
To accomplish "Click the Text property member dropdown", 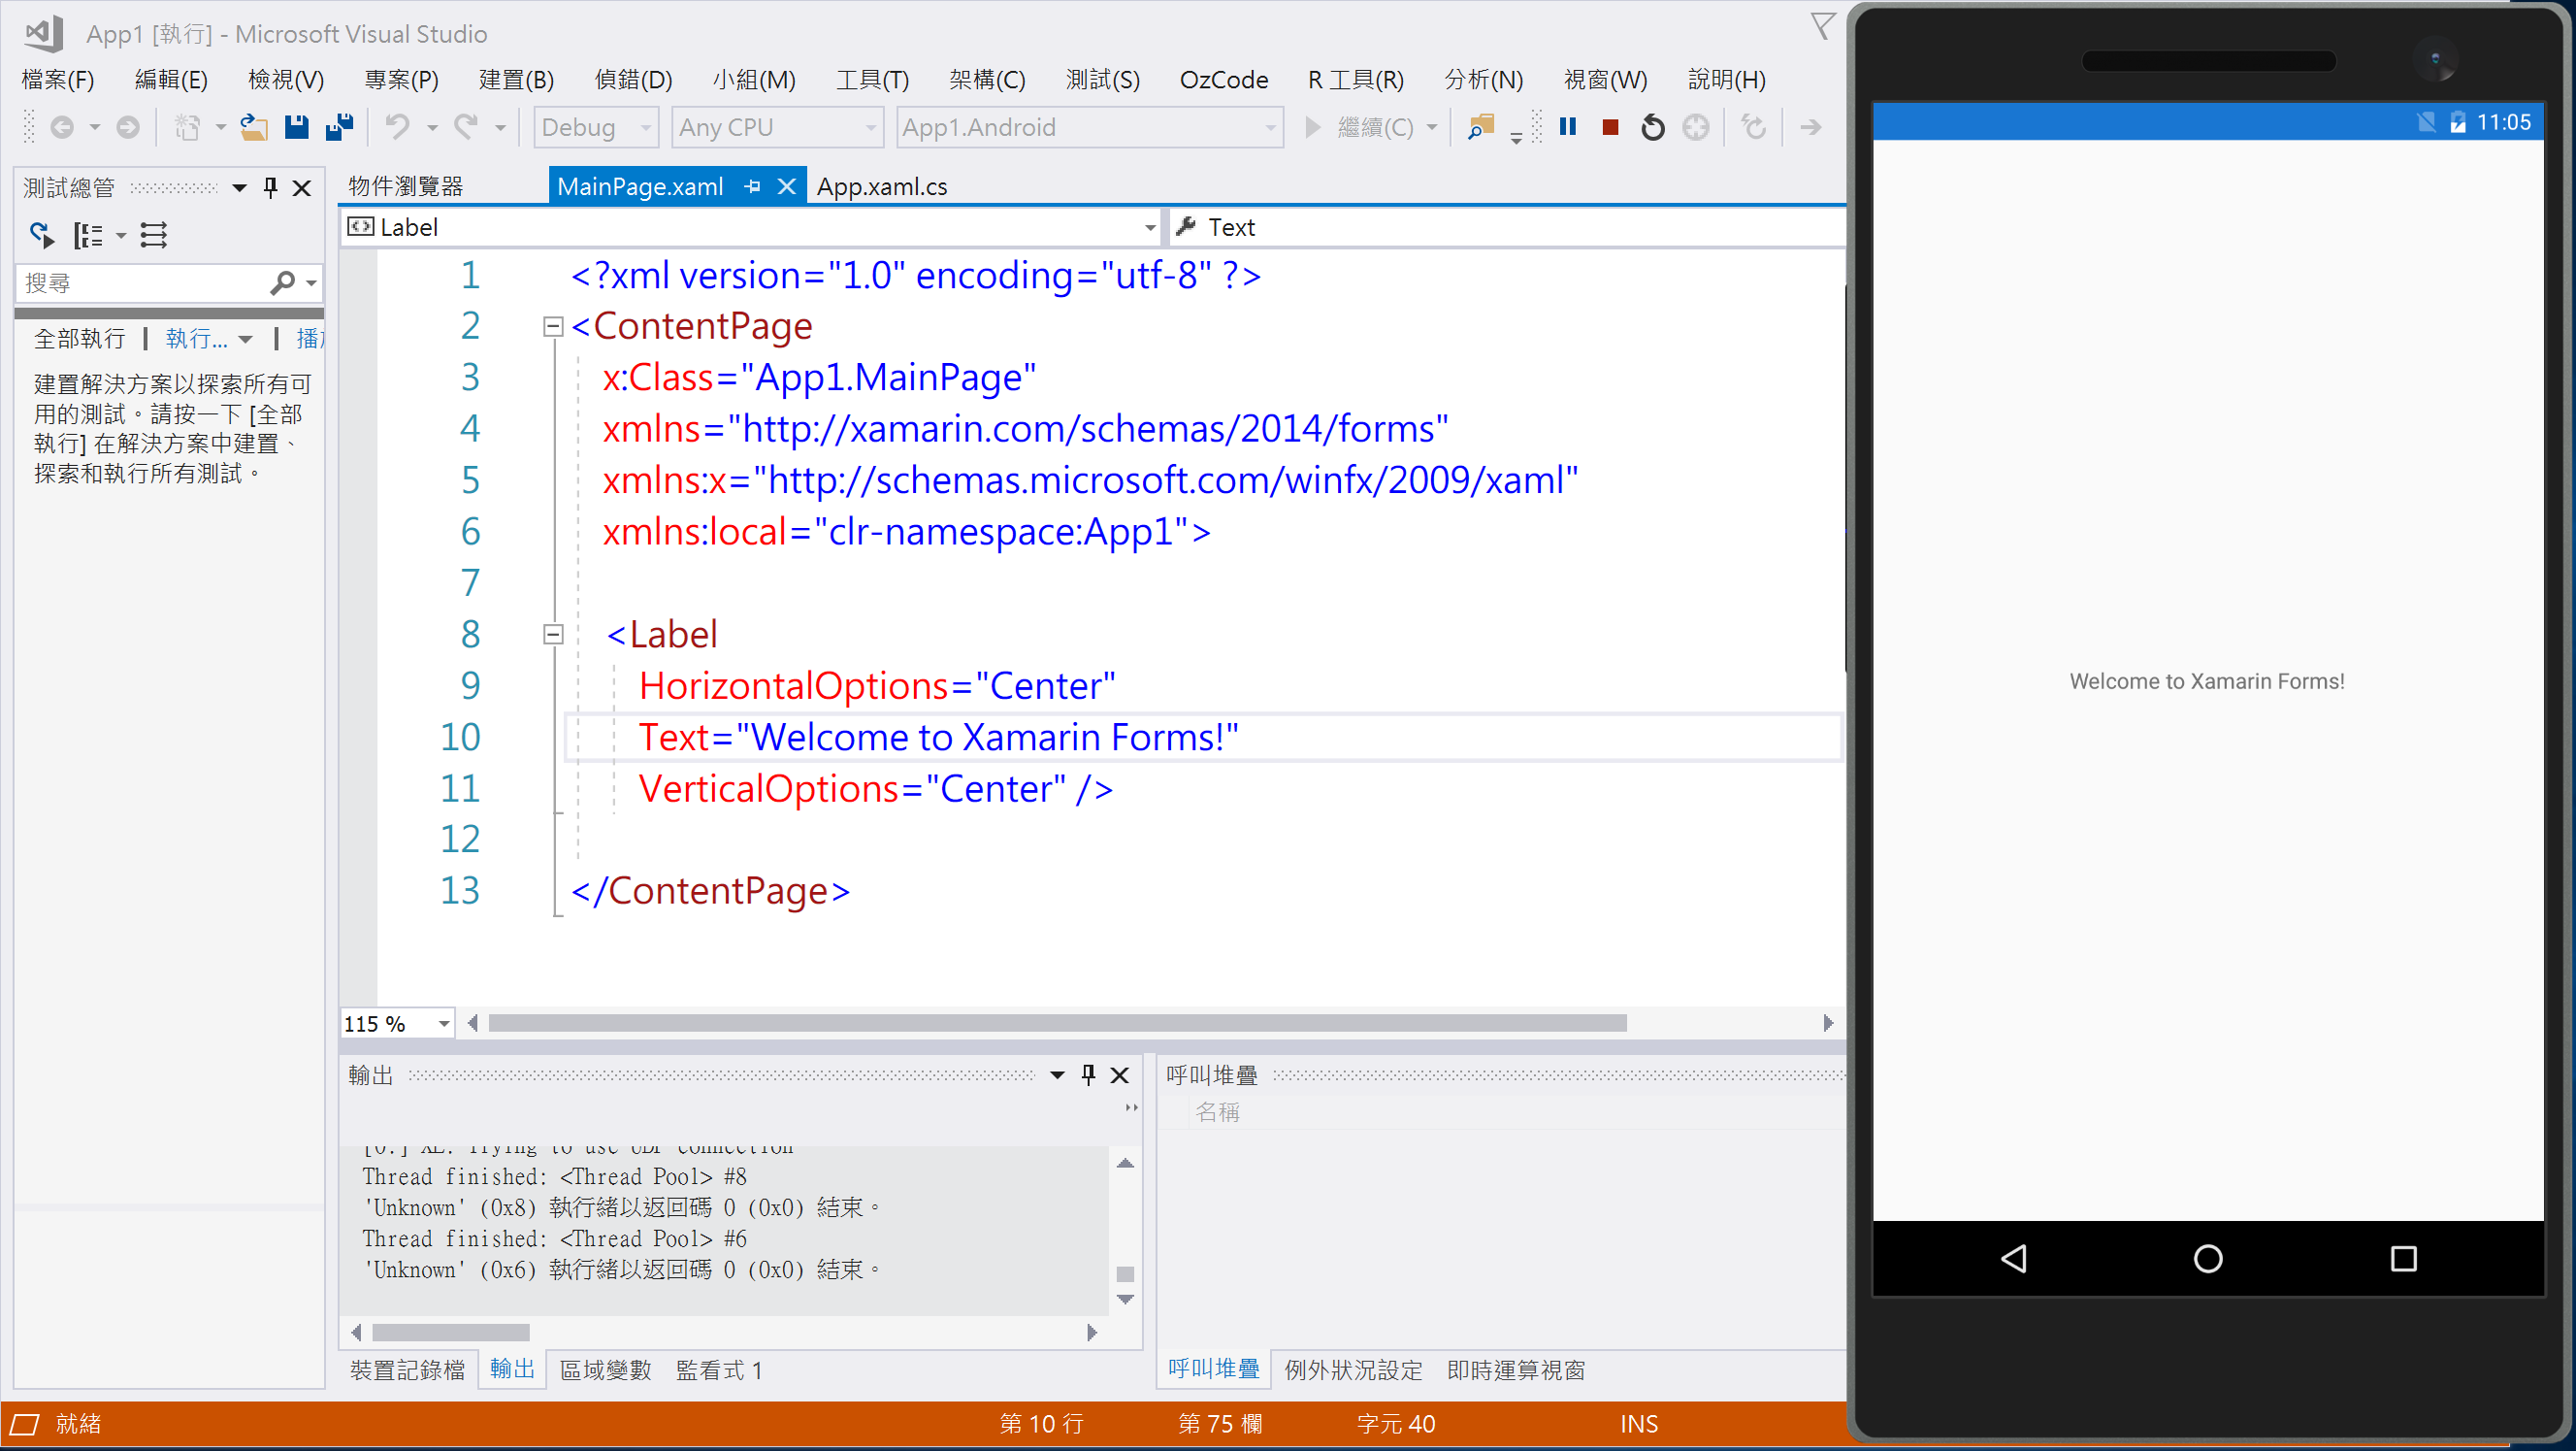I will coord(1509,227).
